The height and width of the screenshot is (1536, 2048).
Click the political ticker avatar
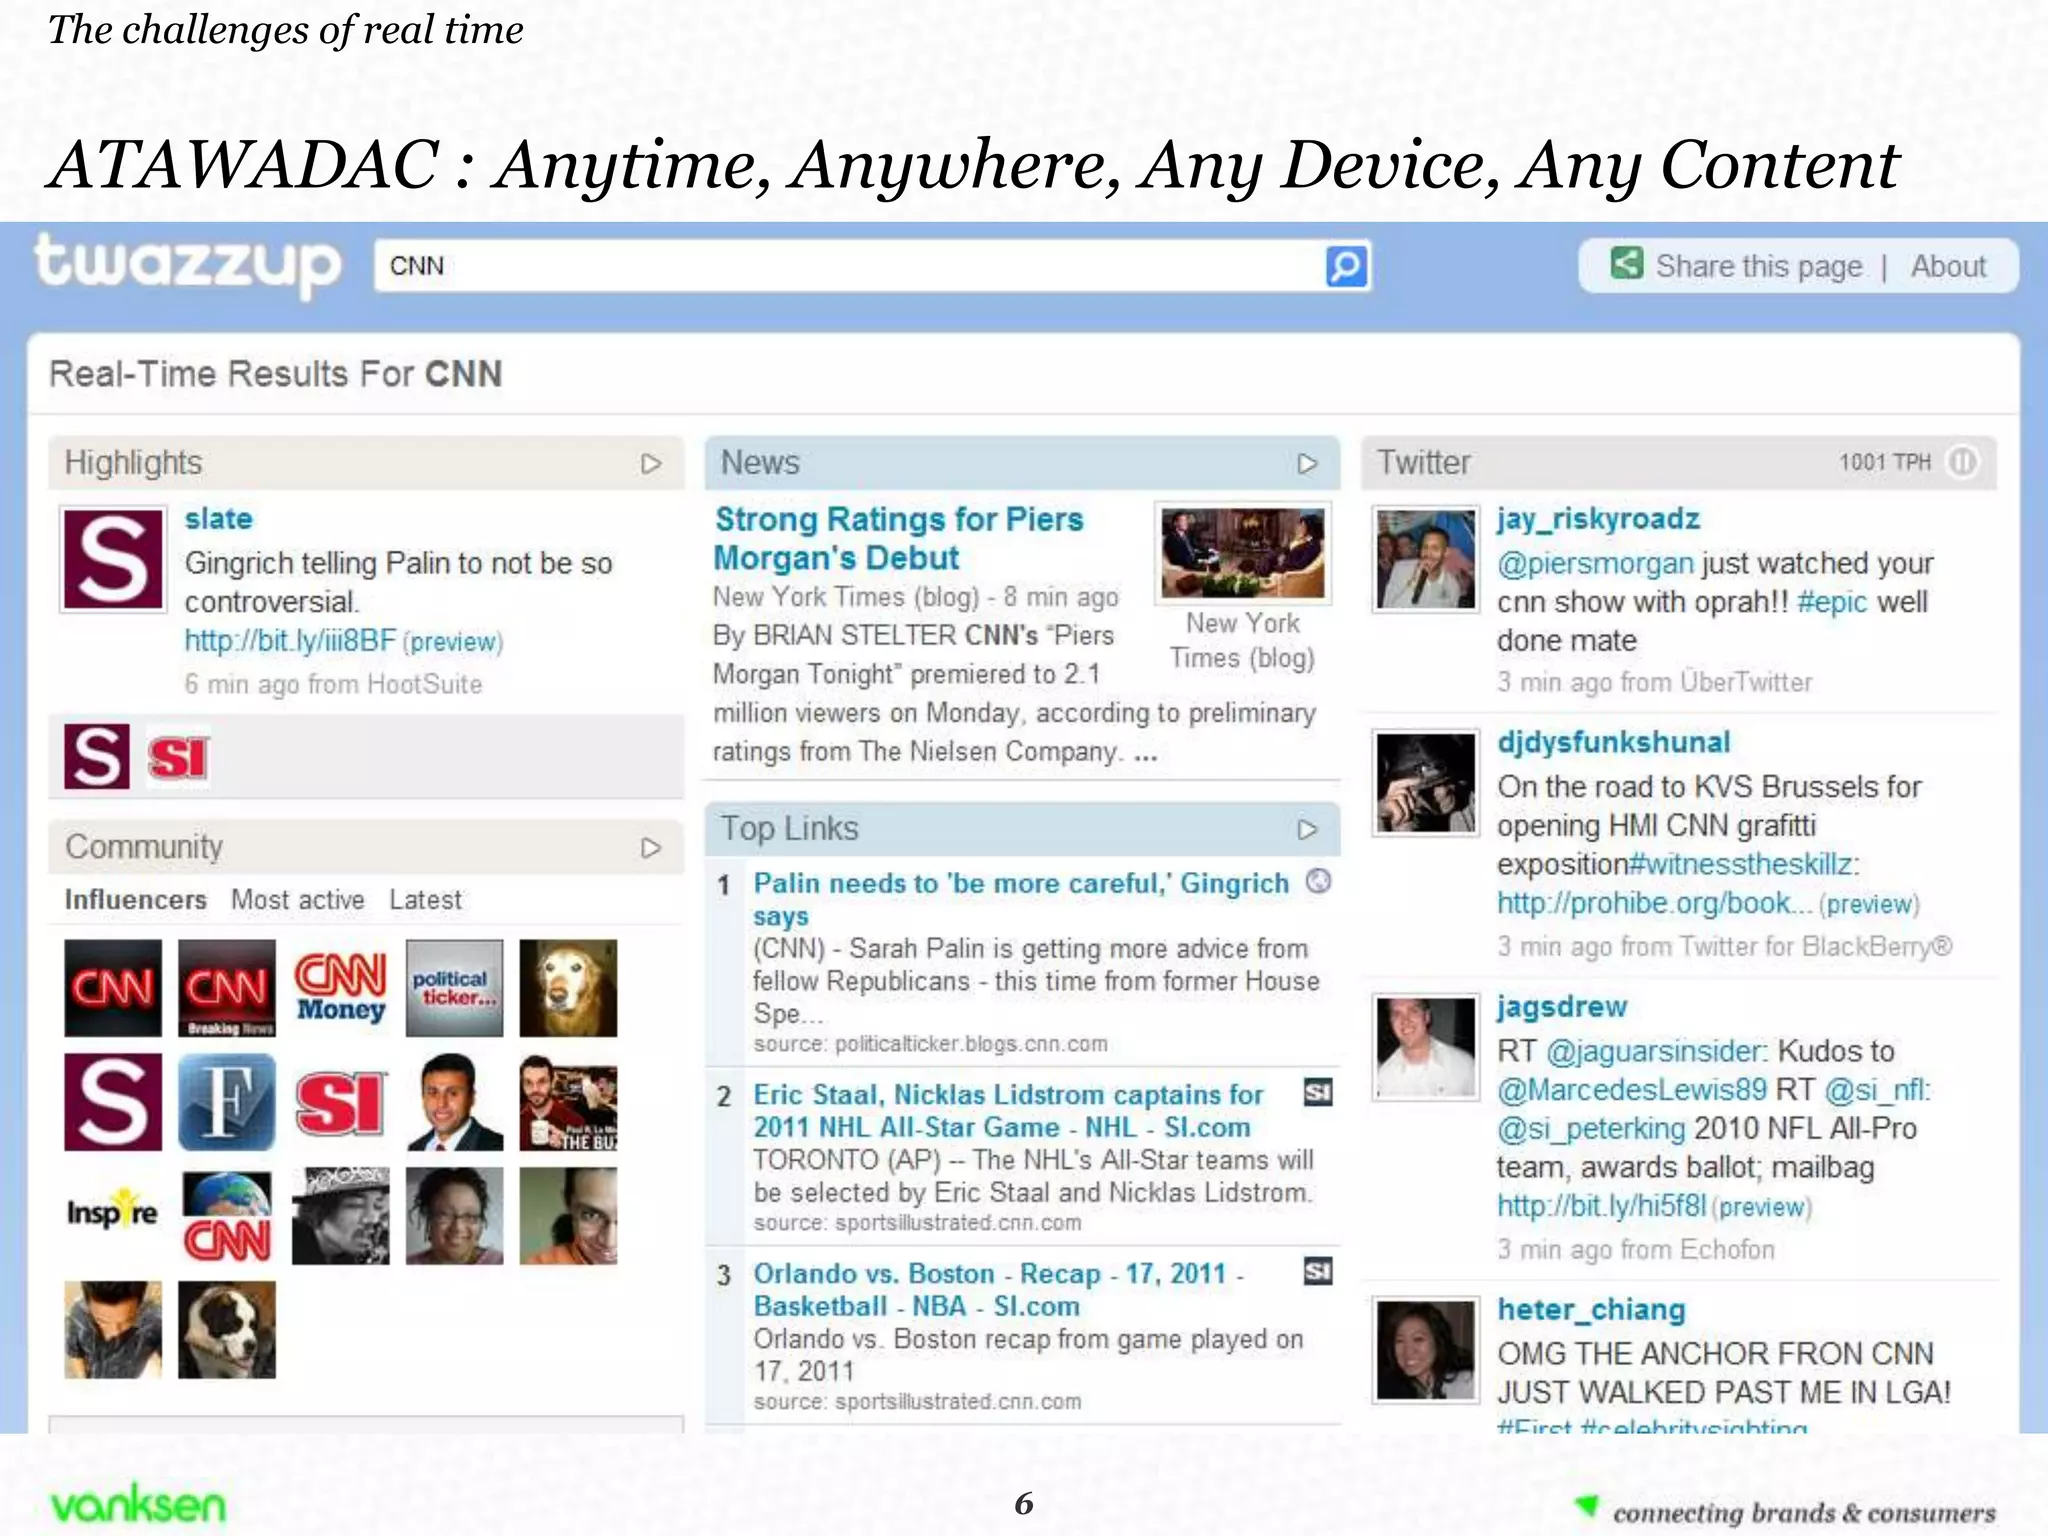pos(455,988)
